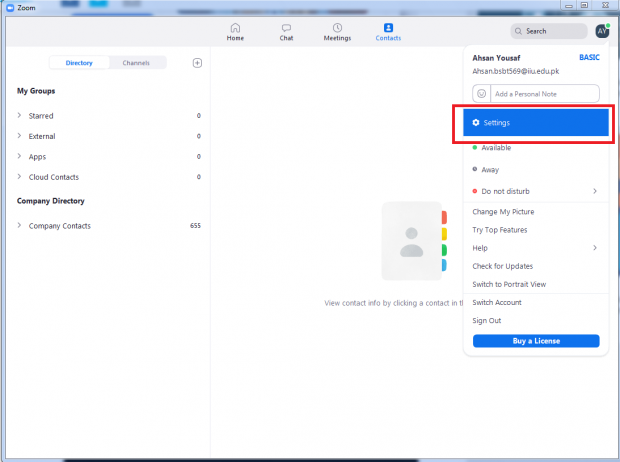620x462 pixels.
Task: Expand the Starred group
Action: [x=19, y=115]
